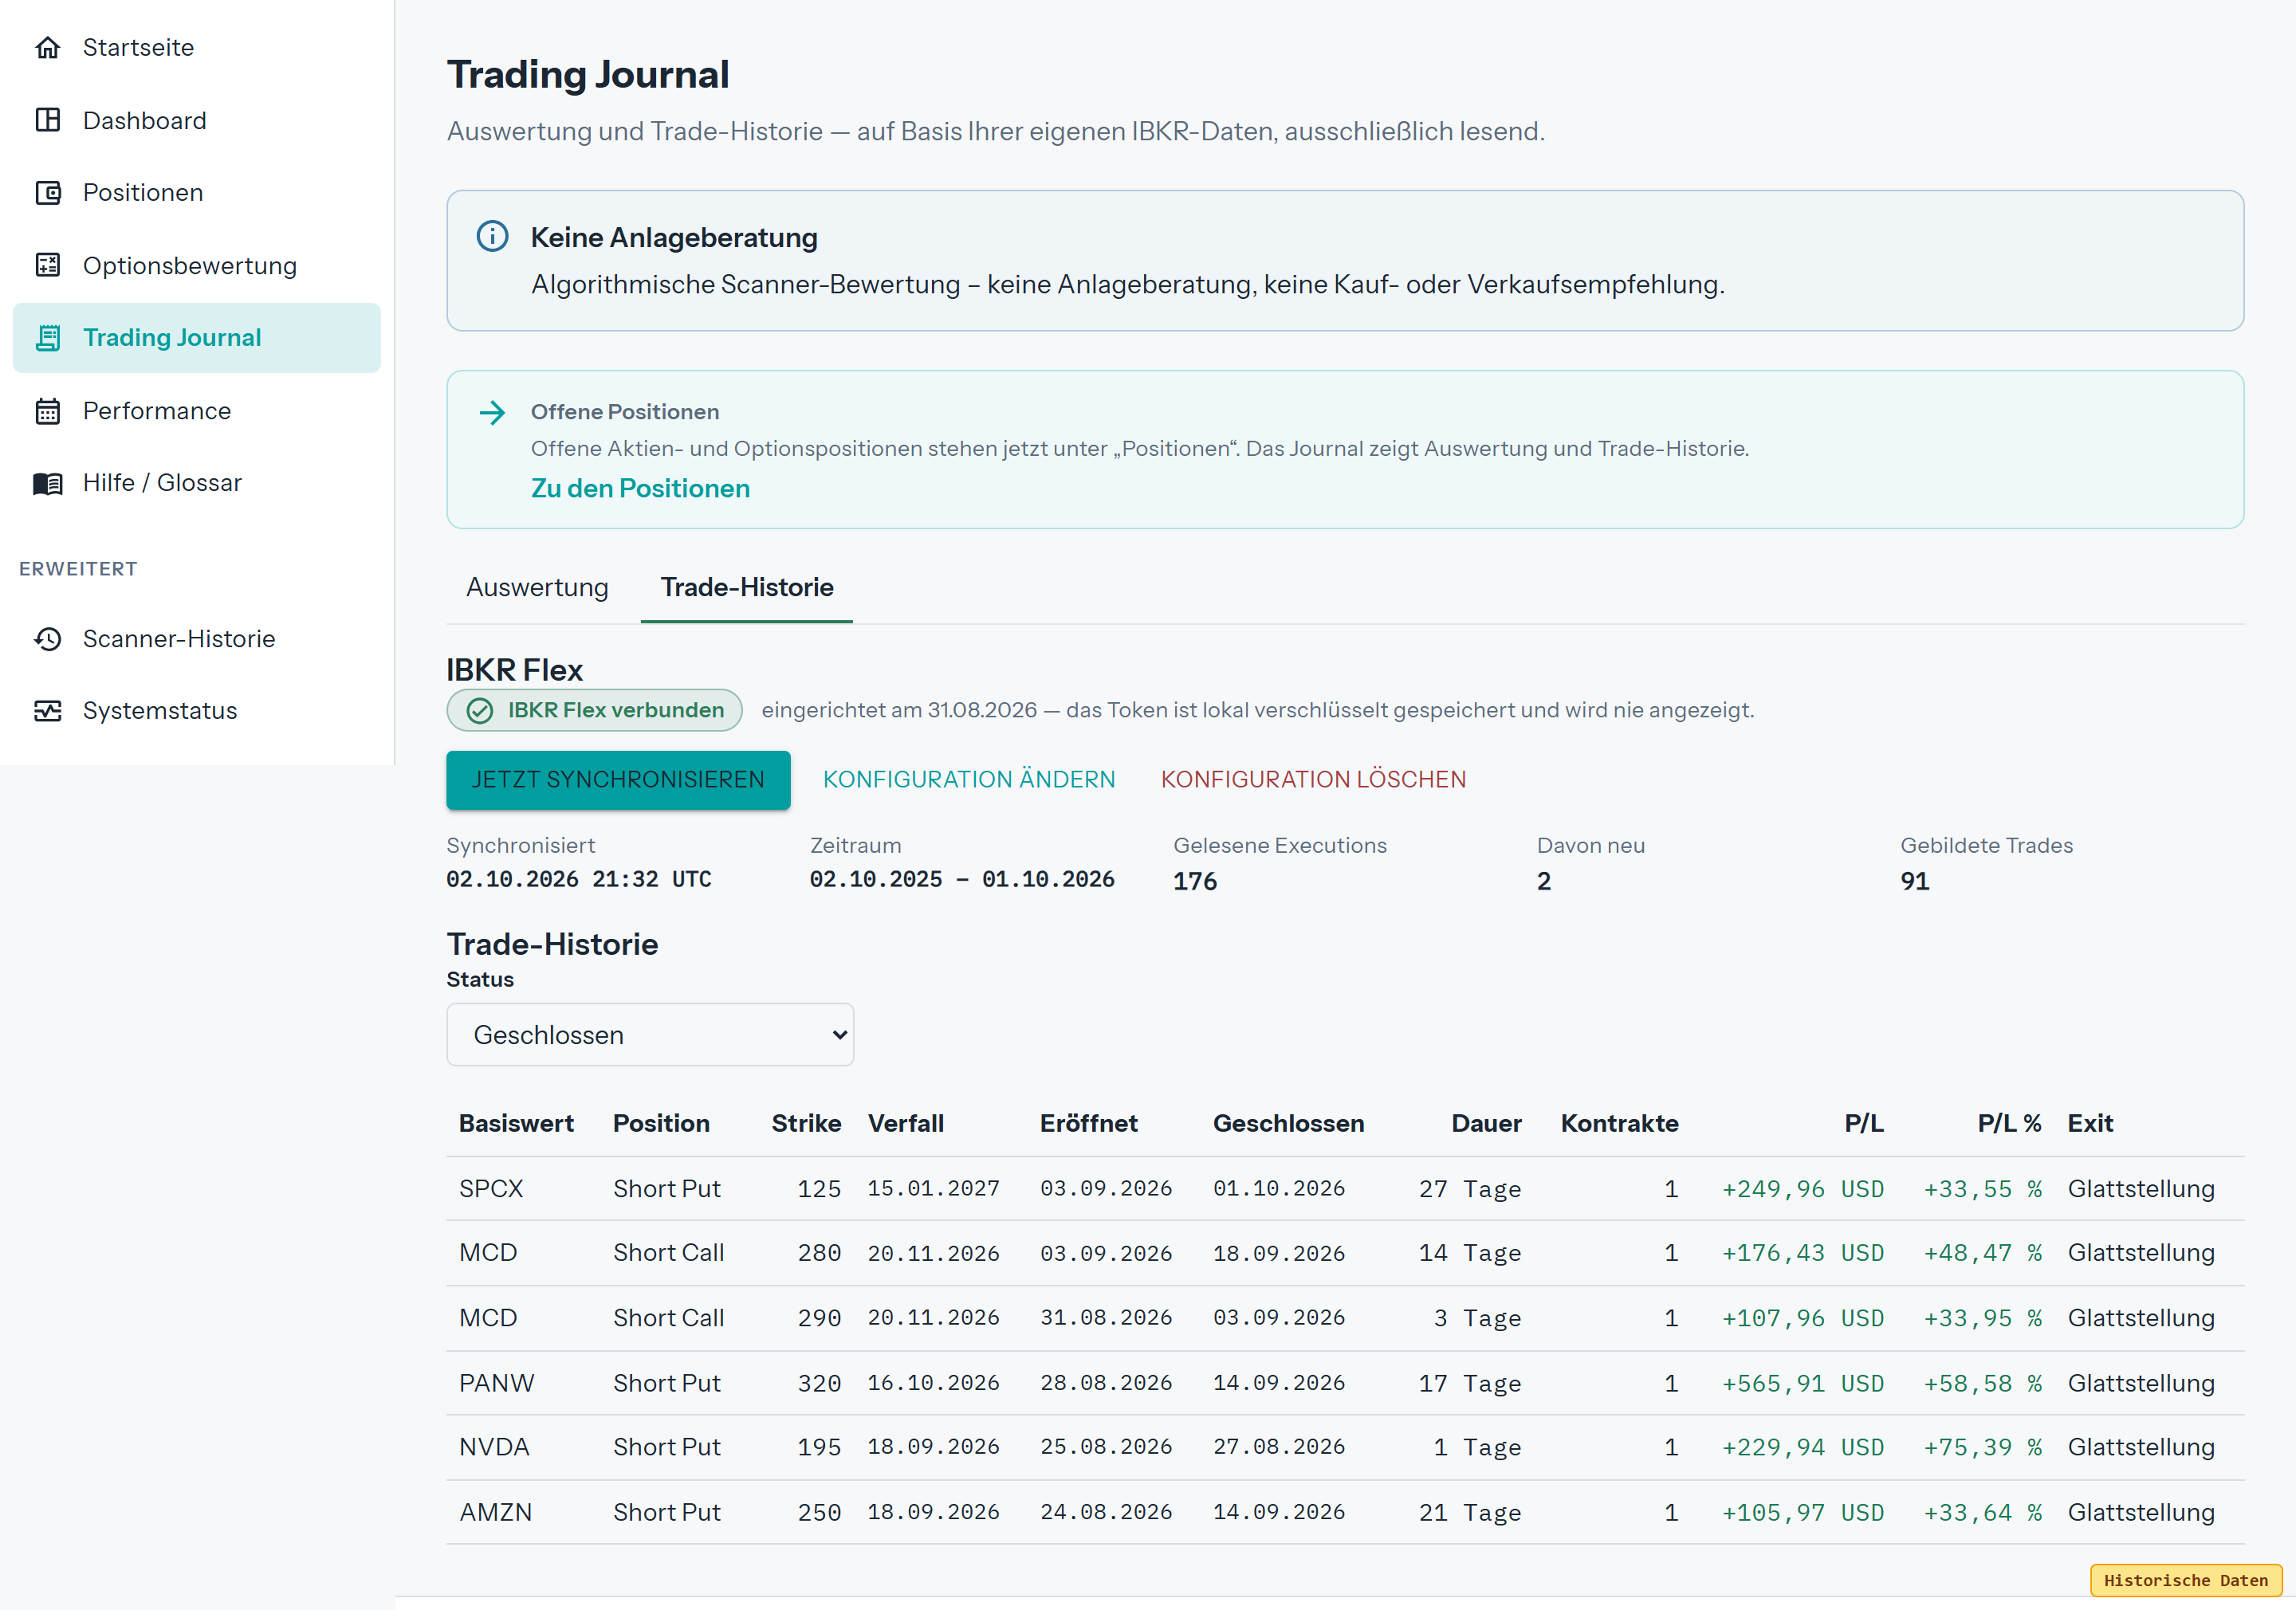Click the Kontrakte column header
Image resolution: width=2296 pixels, height=1610 pixels.
1619,1123
